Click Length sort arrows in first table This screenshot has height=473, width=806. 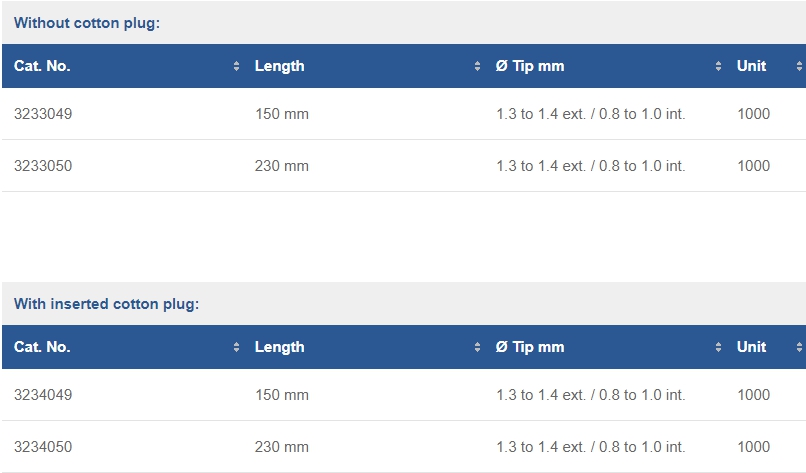[477, 66]
